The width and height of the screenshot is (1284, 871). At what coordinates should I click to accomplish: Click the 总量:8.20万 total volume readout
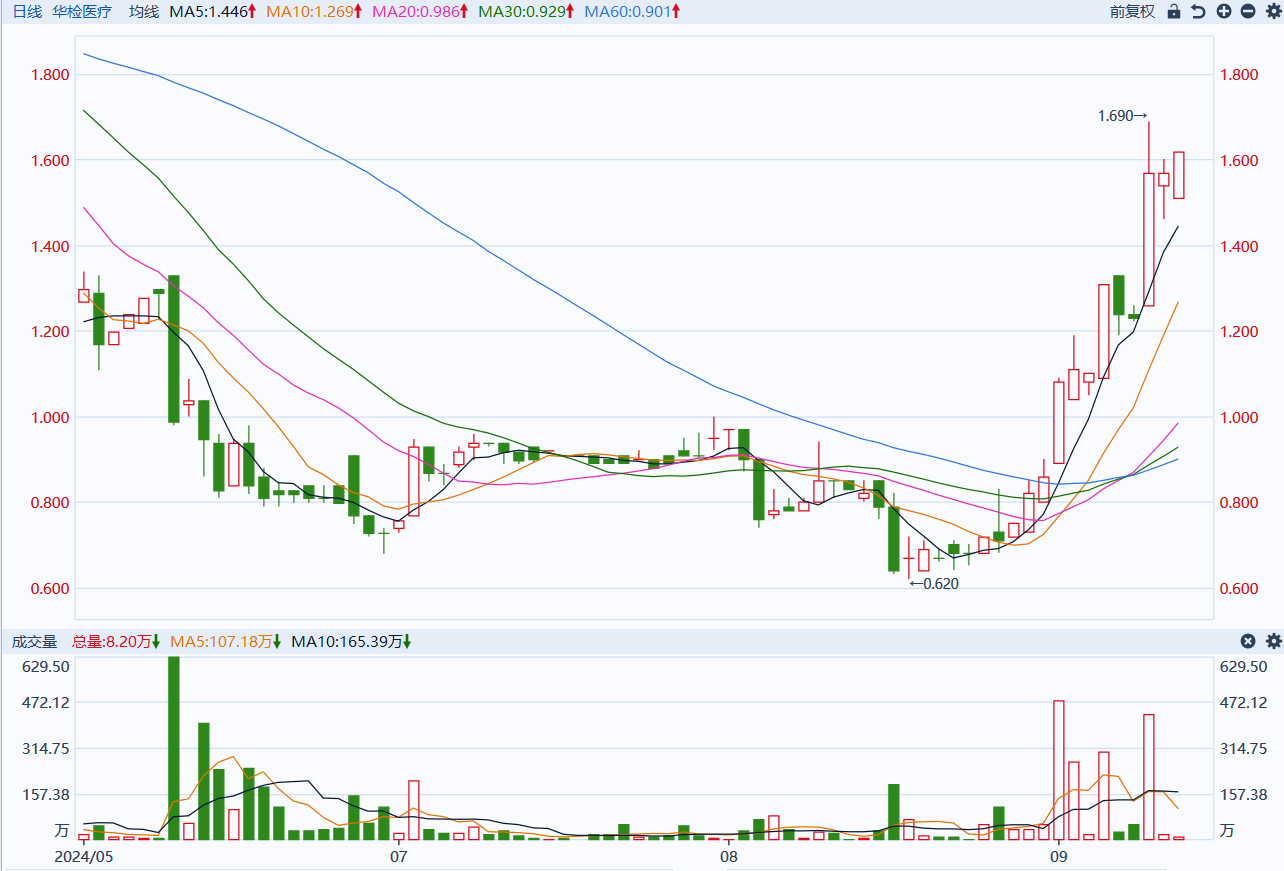(x=116, y=641)
